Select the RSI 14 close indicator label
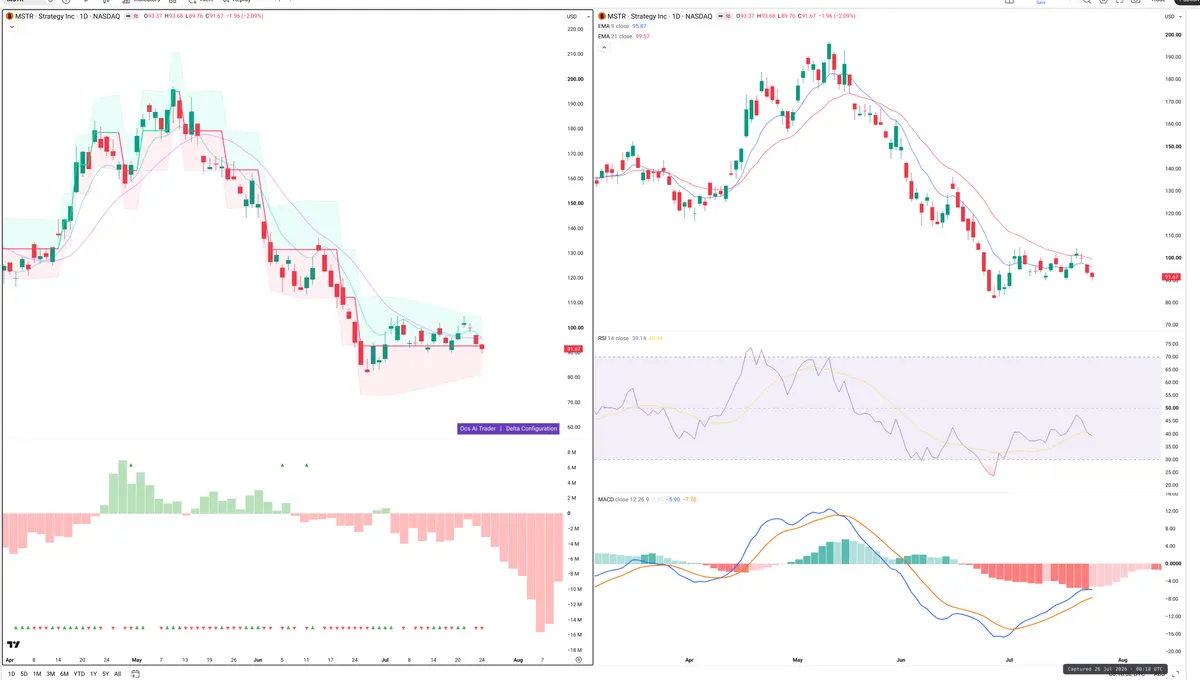1200x680 pixels. 613,338
